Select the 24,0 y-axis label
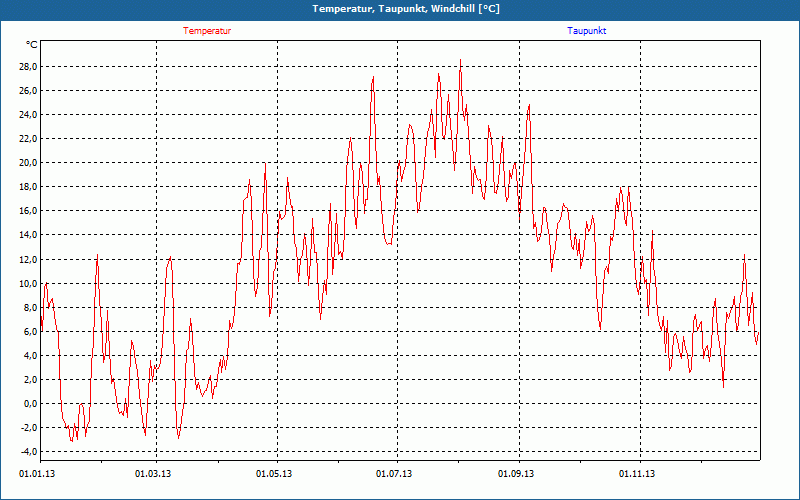Viewport: 800px width, 500px height. (x=28, y=115)
